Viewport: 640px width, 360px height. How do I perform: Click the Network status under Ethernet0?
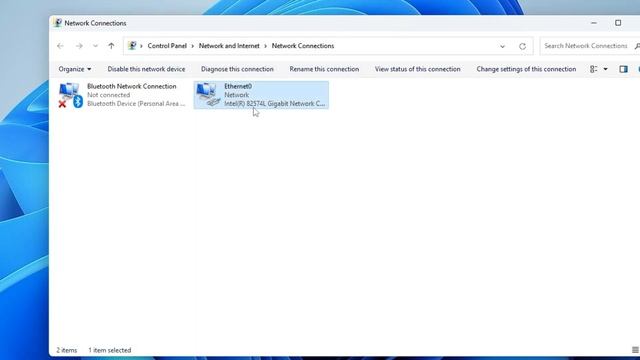236,95
